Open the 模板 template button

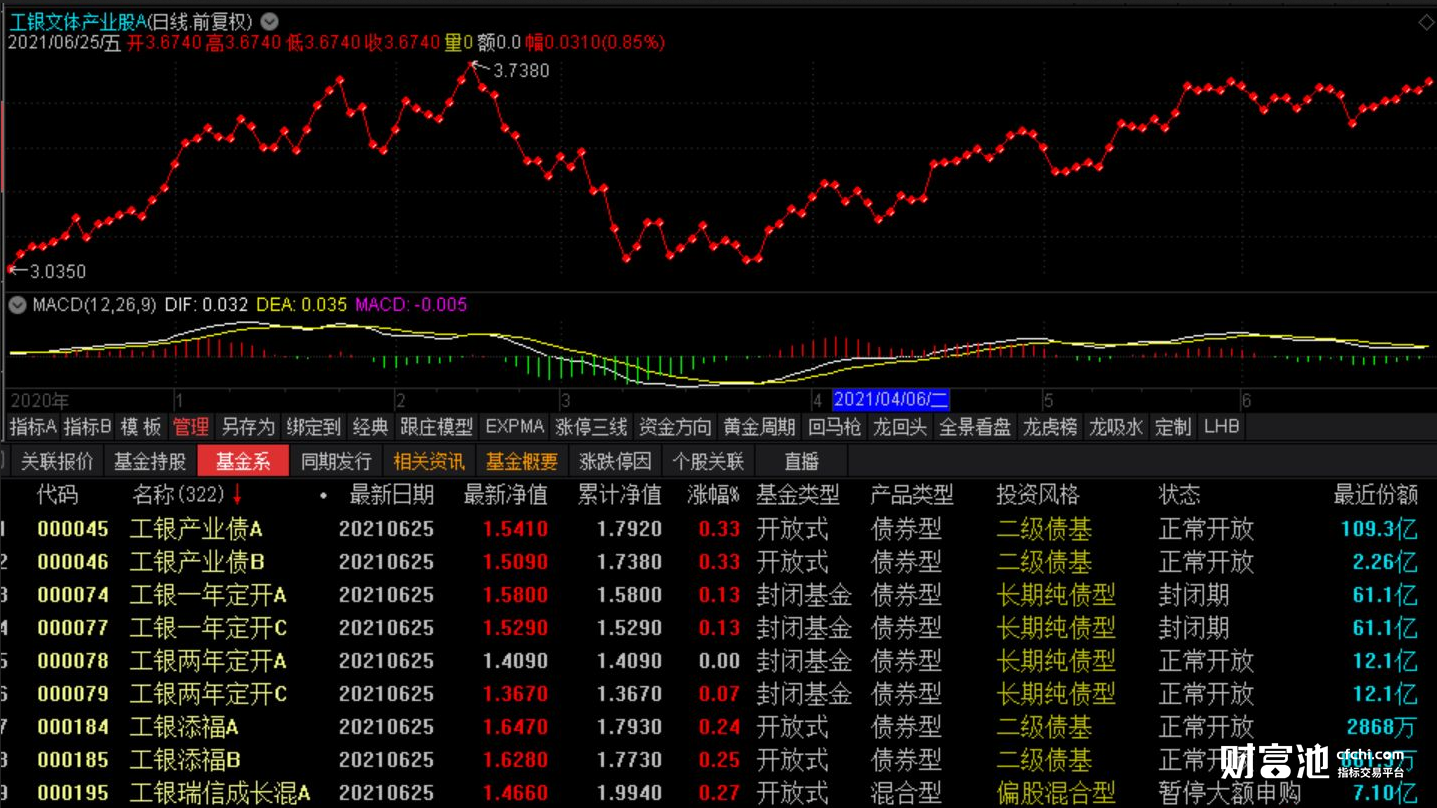click(x=141, y=427)
